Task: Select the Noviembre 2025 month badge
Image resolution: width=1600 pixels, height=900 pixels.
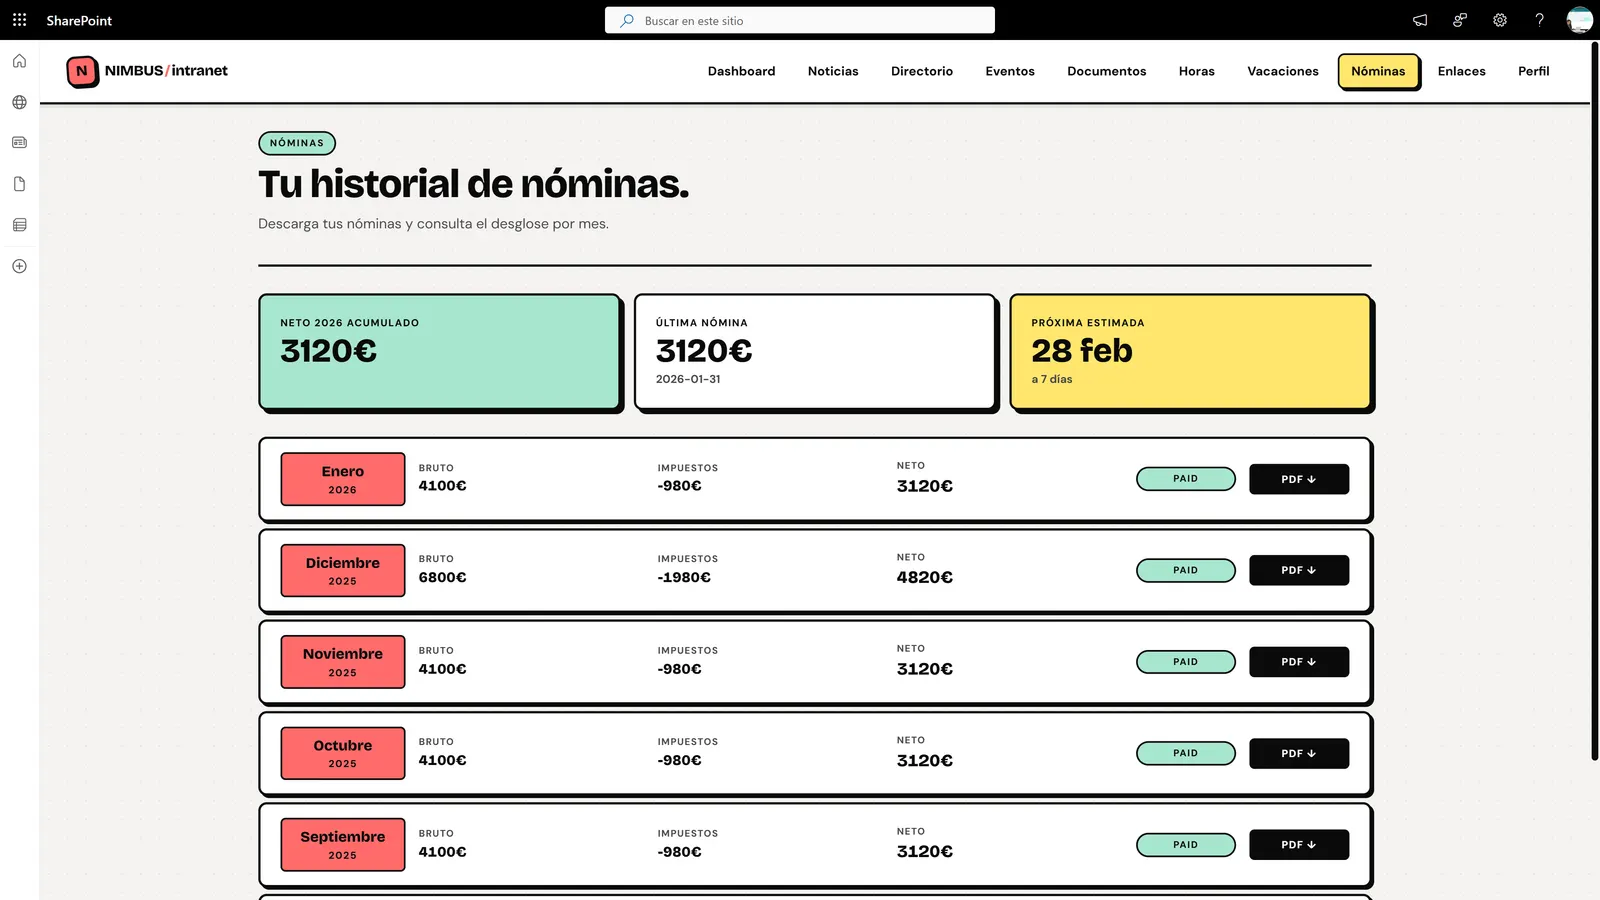Action: click(x=343, y=662)
